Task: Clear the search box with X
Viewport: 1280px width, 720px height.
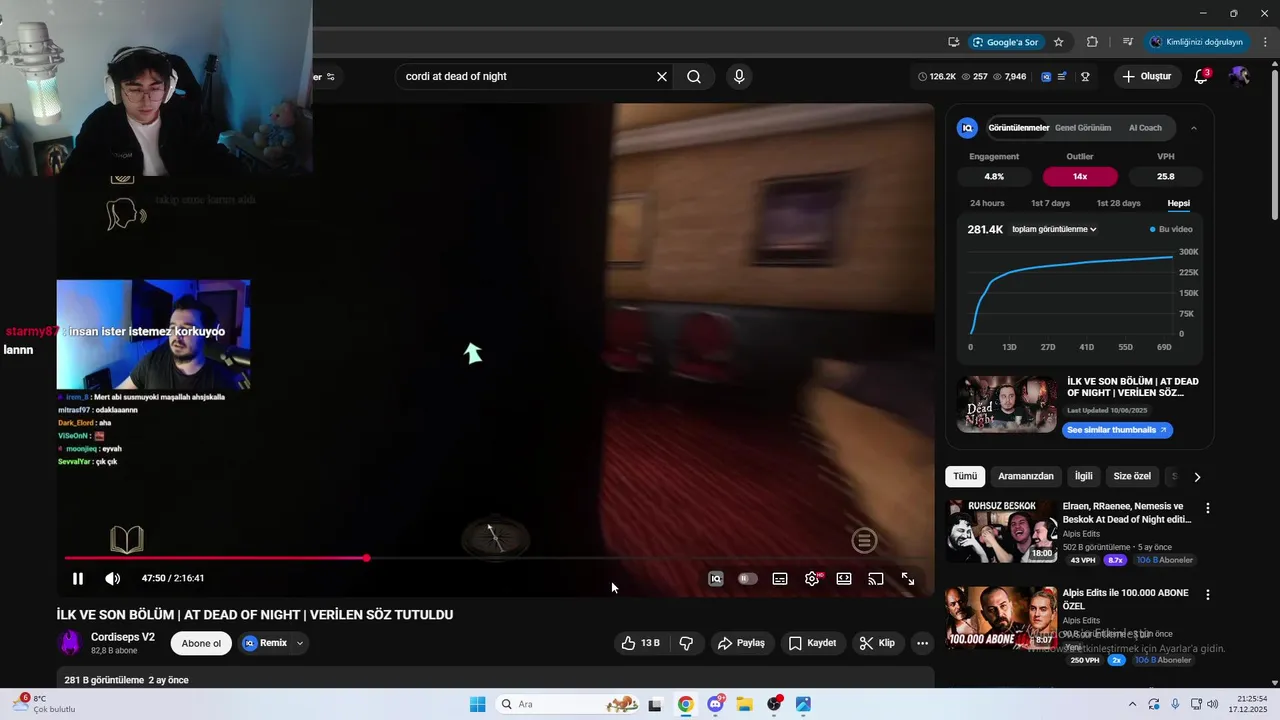Action: pos(662,77)
